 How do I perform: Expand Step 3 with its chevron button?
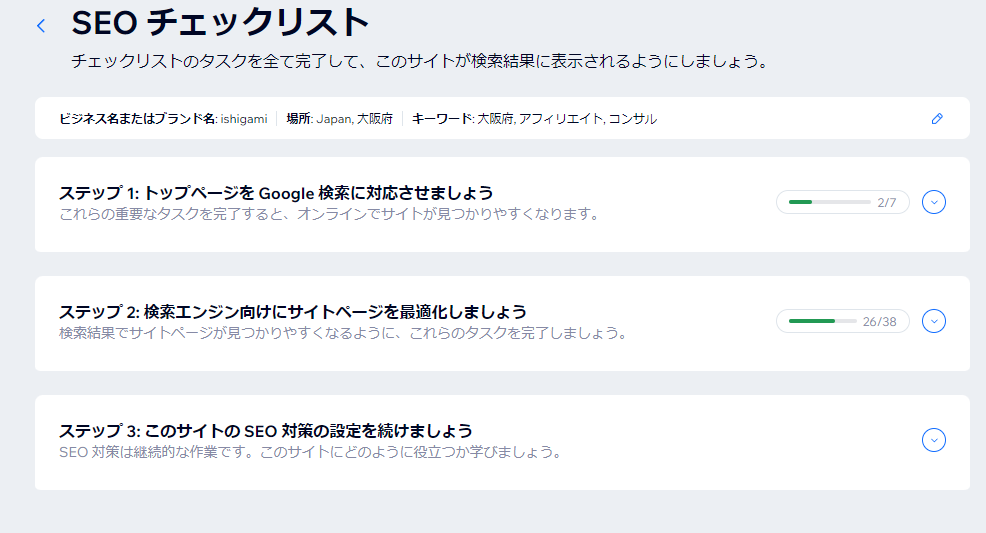[x=934, y=440]
